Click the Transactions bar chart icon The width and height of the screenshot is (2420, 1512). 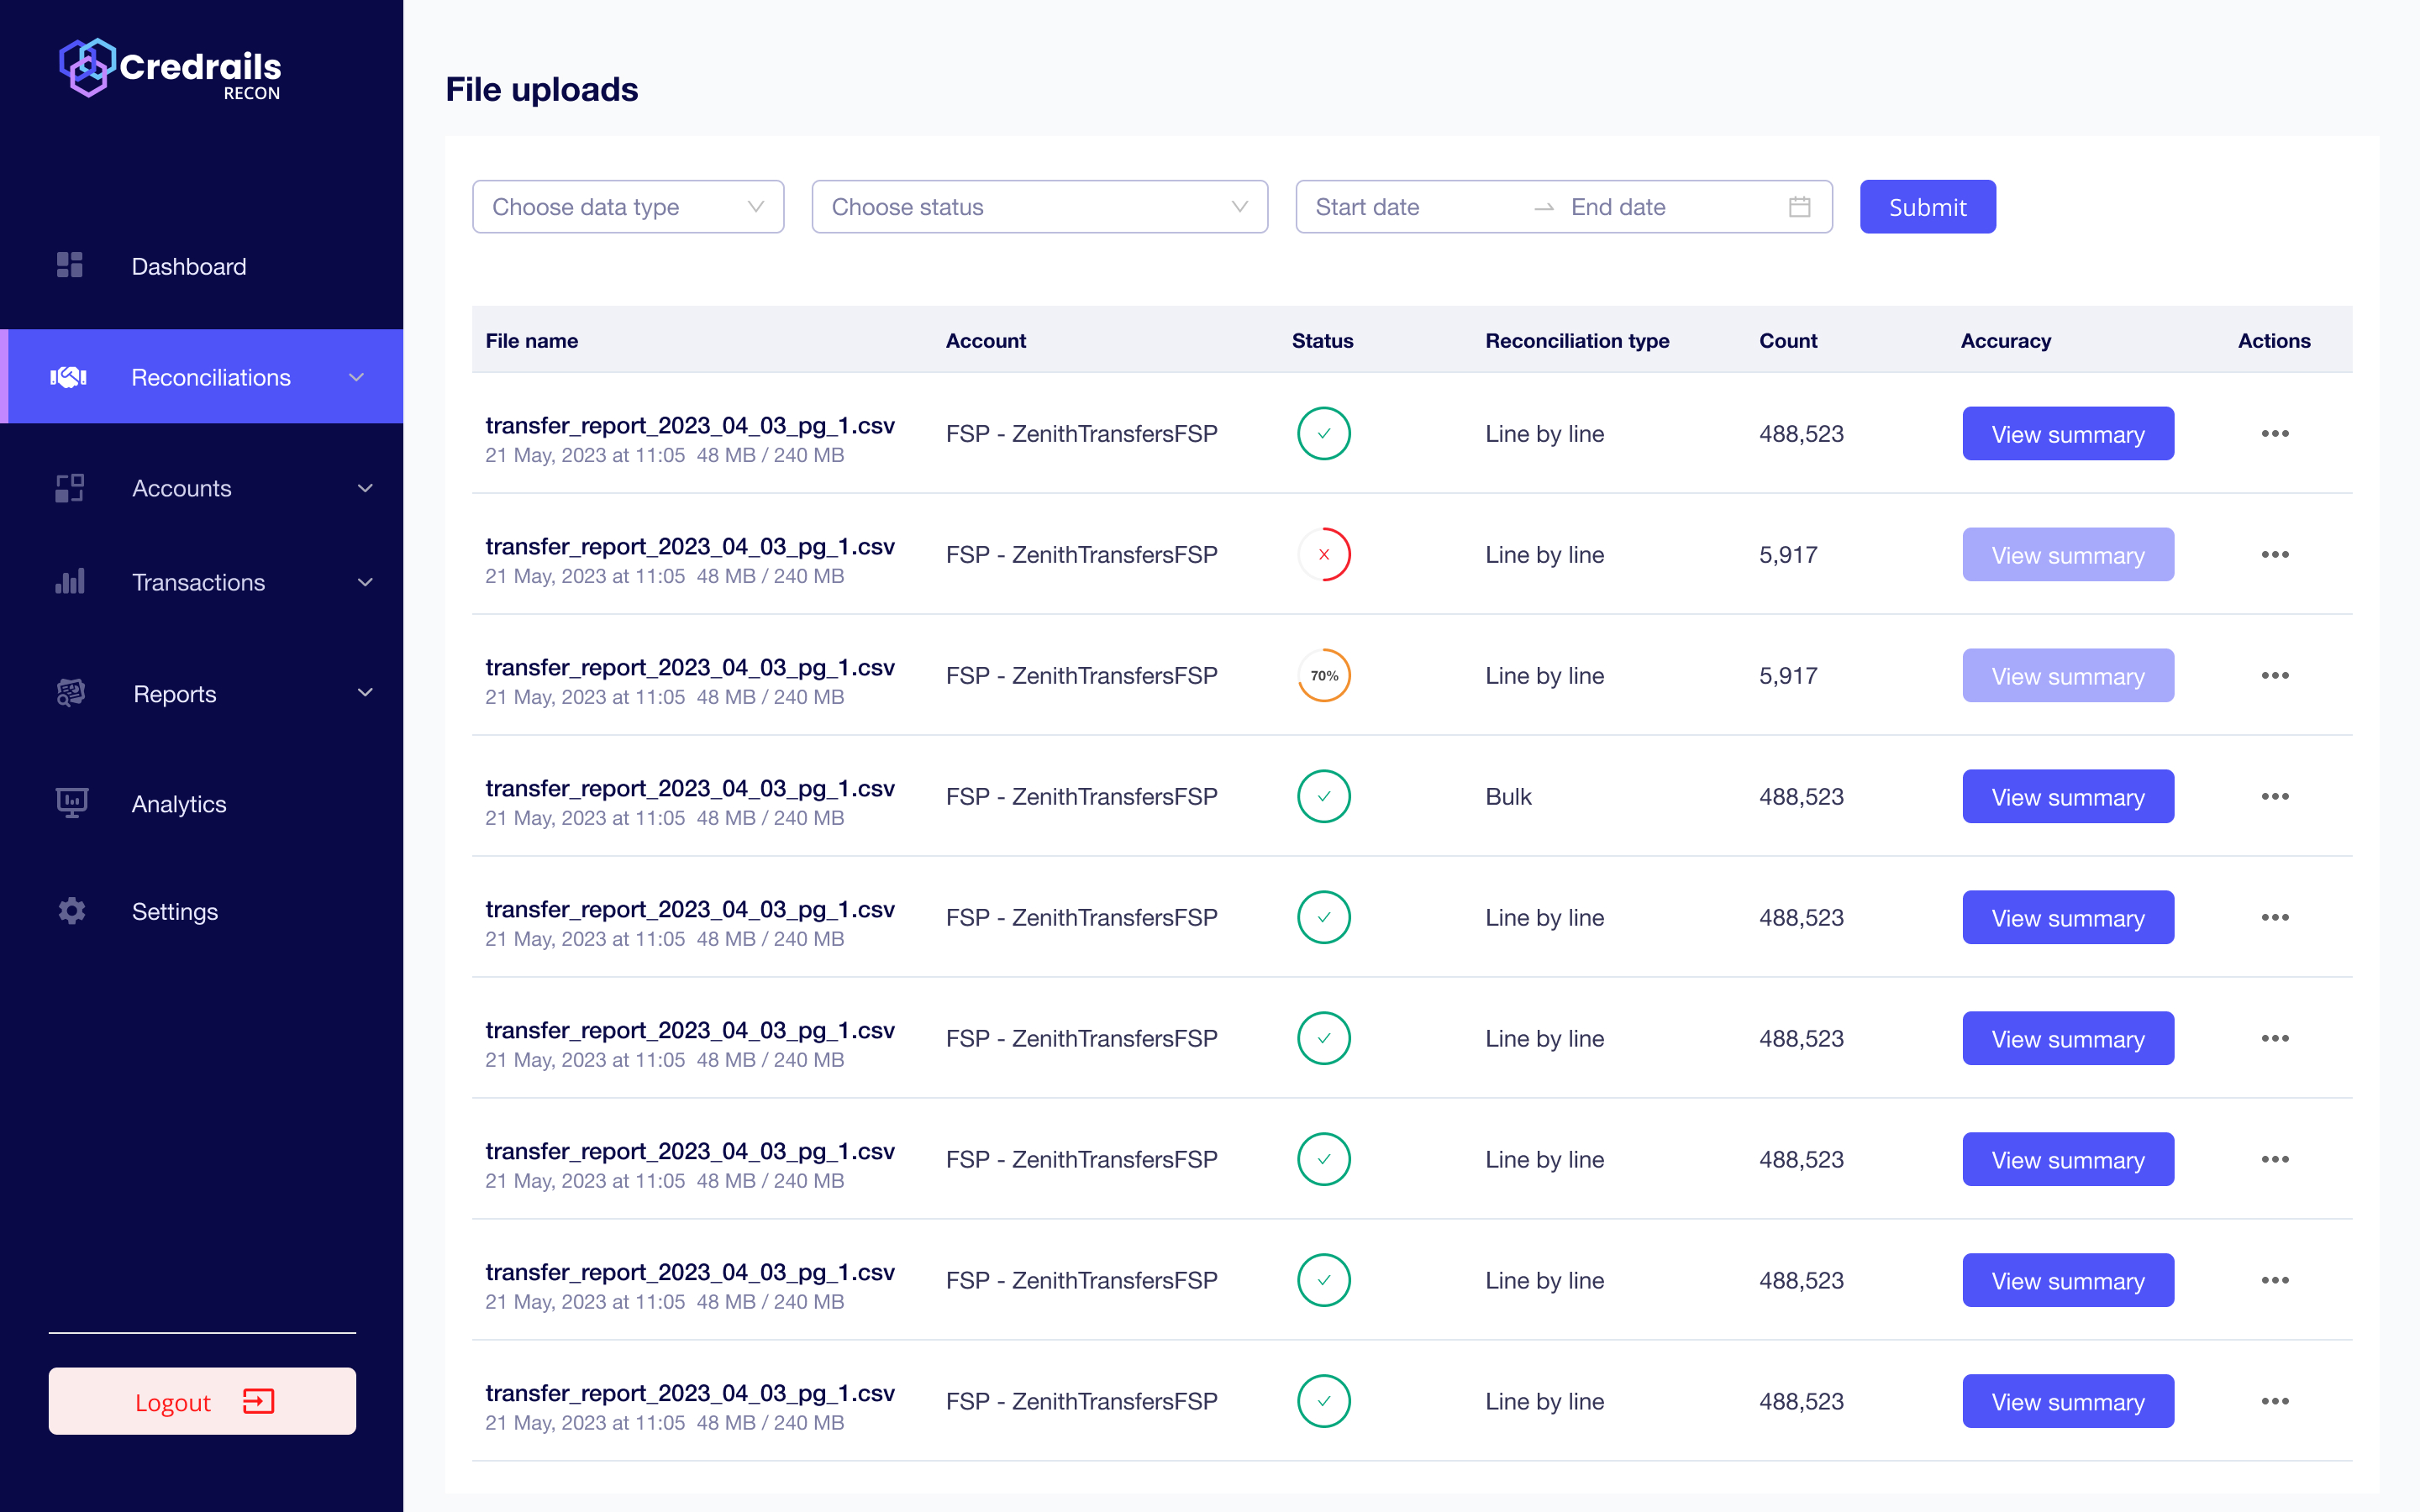pos(70,581)
